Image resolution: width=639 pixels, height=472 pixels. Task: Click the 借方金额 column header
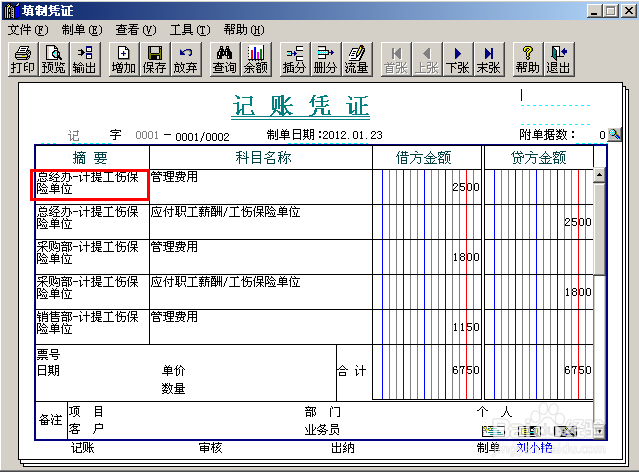(x=427, y=157)
